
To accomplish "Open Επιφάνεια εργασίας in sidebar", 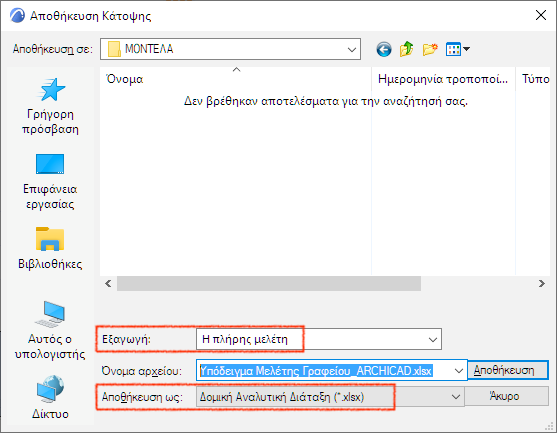I will (50, 181).
